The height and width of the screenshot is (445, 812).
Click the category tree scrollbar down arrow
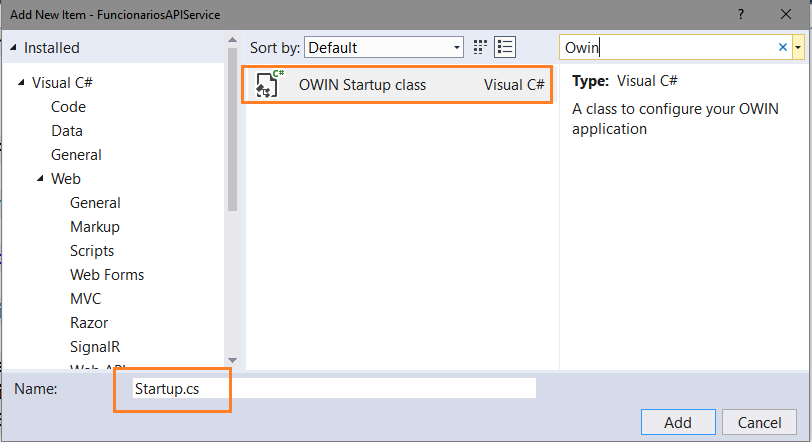pos(233,361)
